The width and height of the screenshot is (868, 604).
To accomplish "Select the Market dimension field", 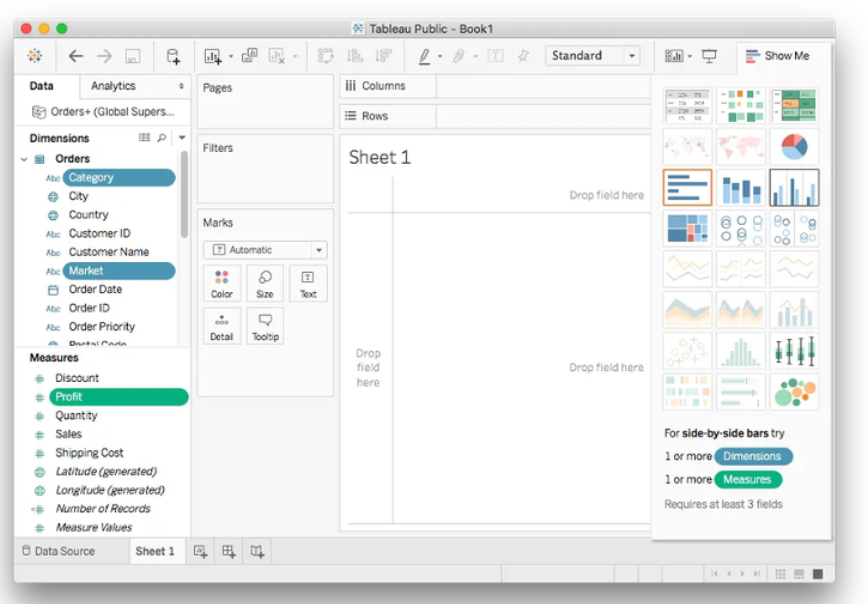I will coord(119,271).
